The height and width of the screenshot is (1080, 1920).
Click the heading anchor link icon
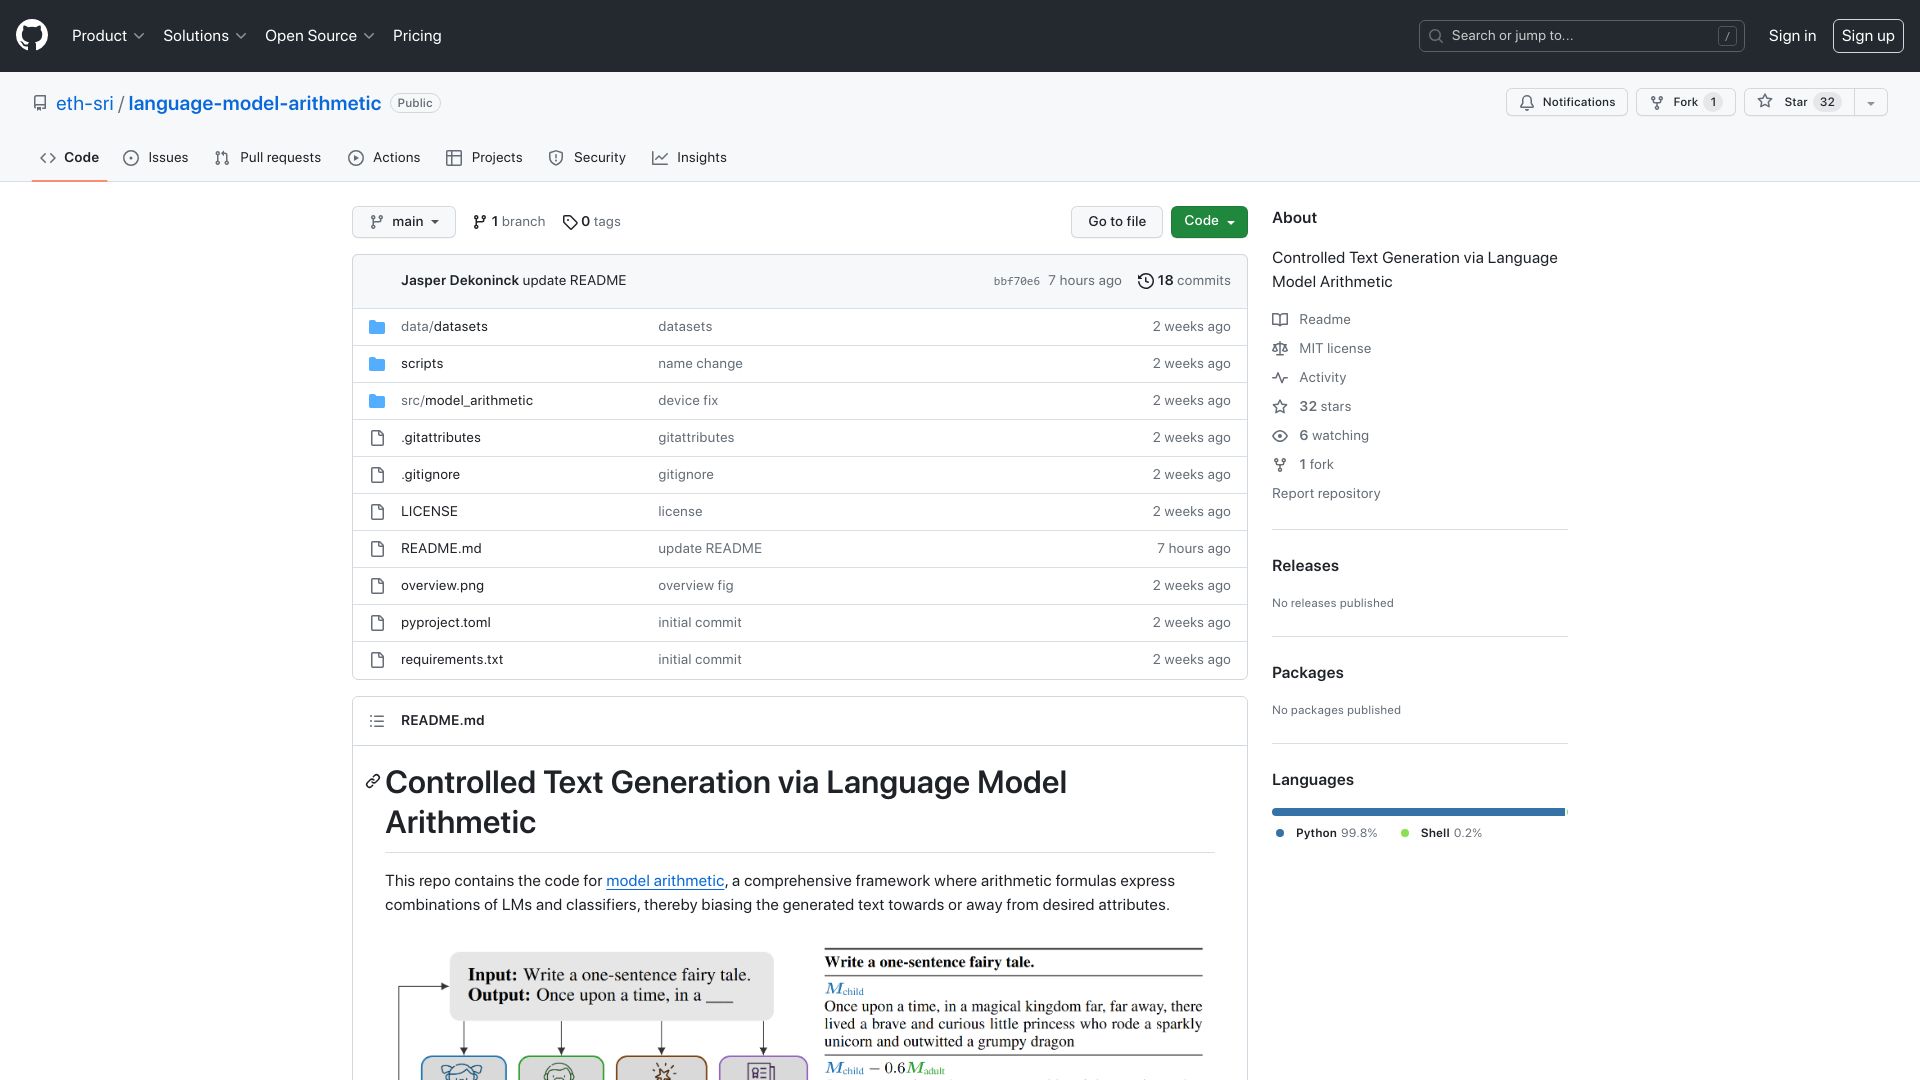373,781
